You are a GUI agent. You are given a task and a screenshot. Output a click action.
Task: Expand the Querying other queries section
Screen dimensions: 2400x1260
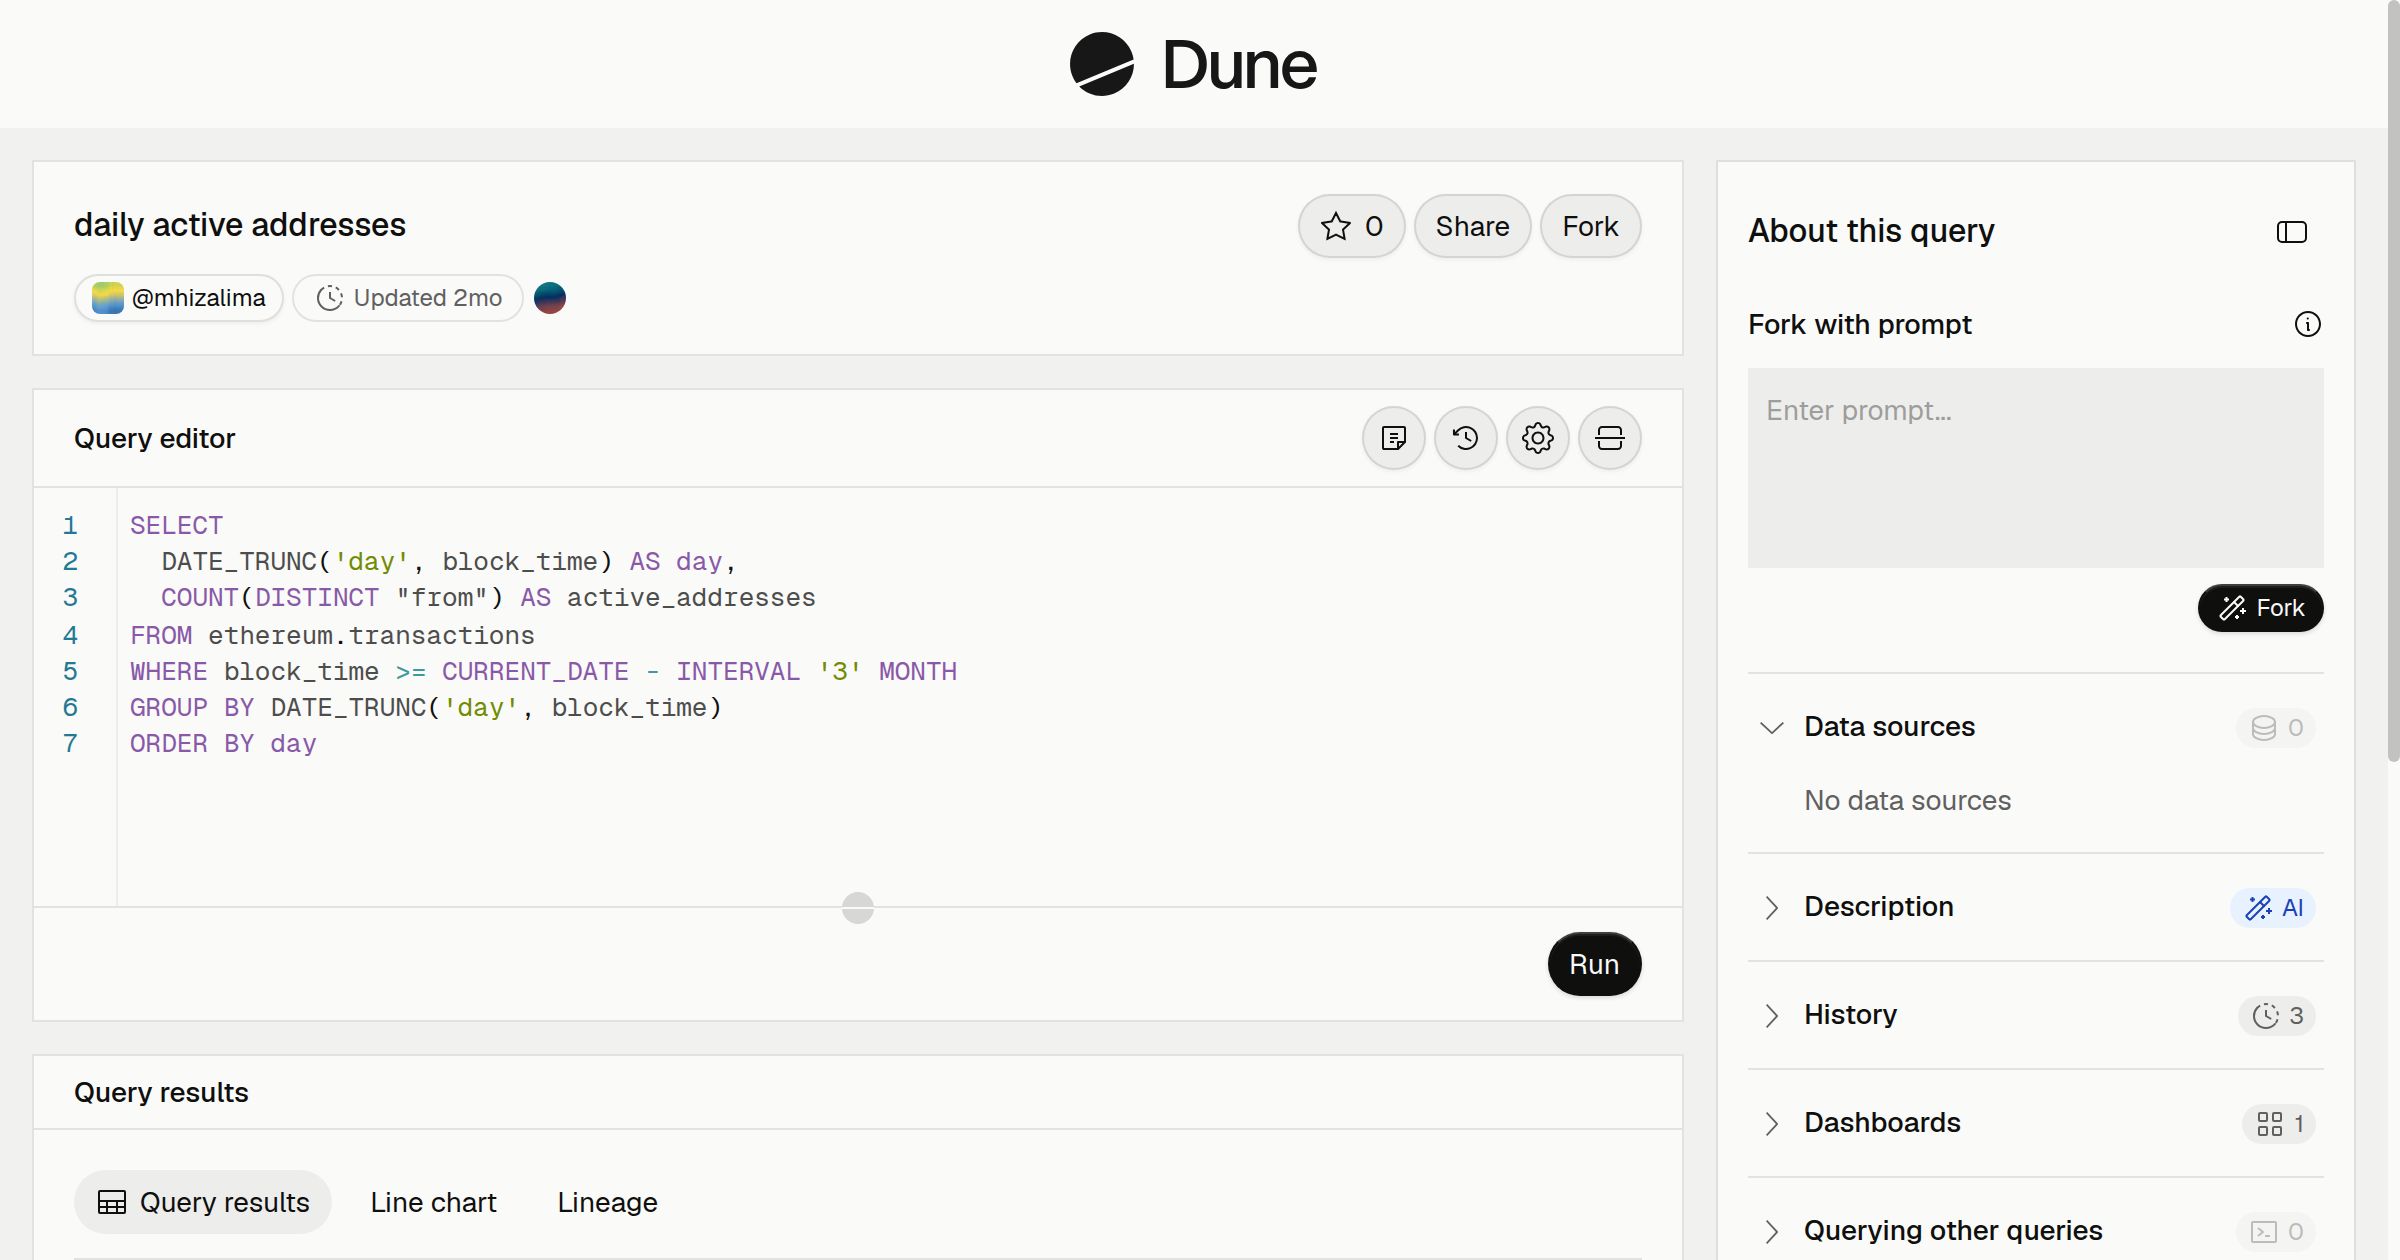1771,1231
